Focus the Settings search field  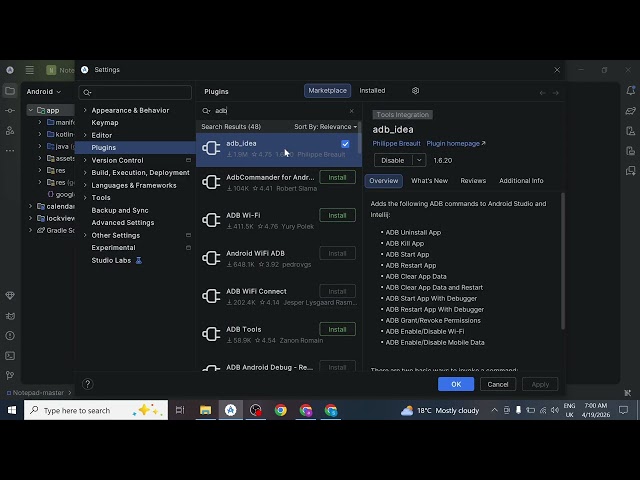[135, 92]
